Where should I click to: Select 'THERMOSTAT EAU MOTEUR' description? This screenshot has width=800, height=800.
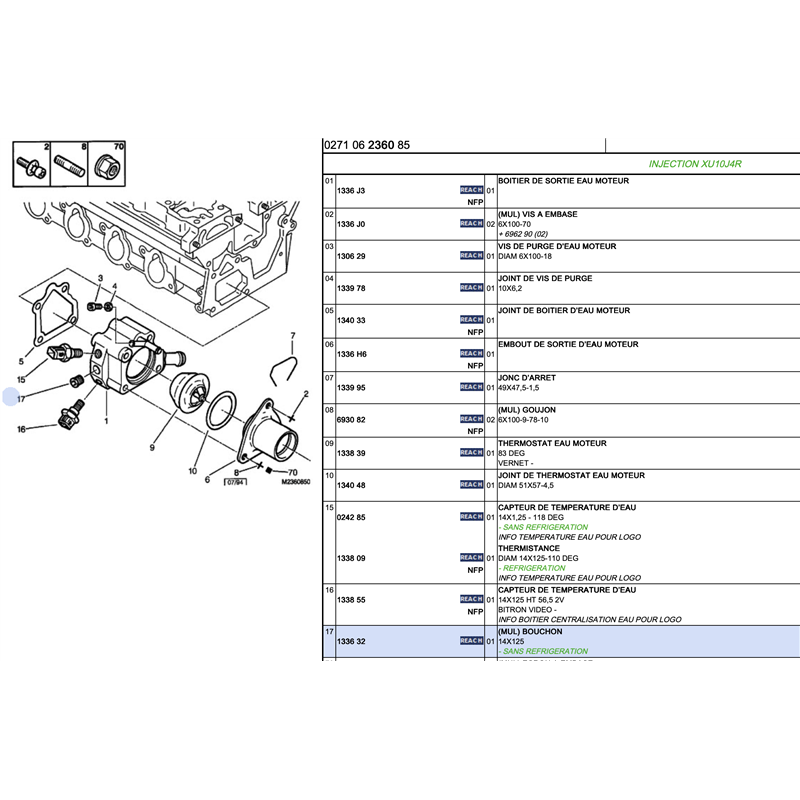552,443
